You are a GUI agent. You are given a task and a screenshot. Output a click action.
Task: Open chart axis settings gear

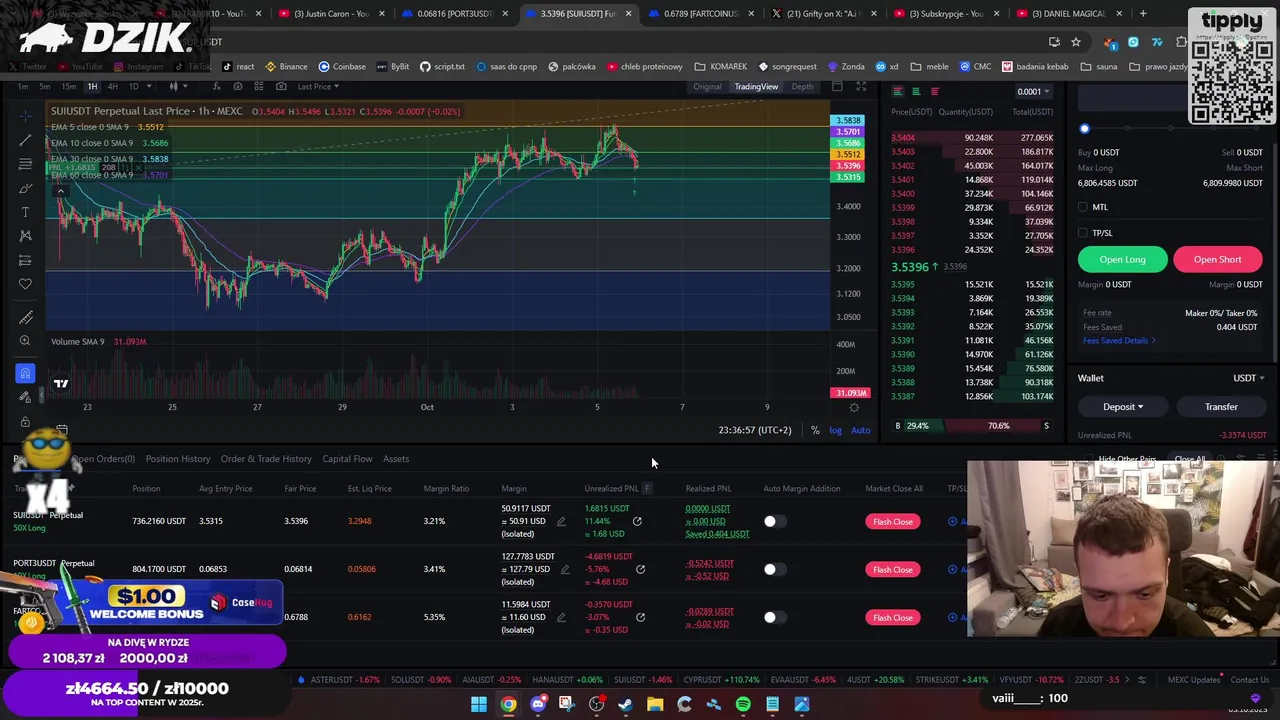(x=854, y=407)
